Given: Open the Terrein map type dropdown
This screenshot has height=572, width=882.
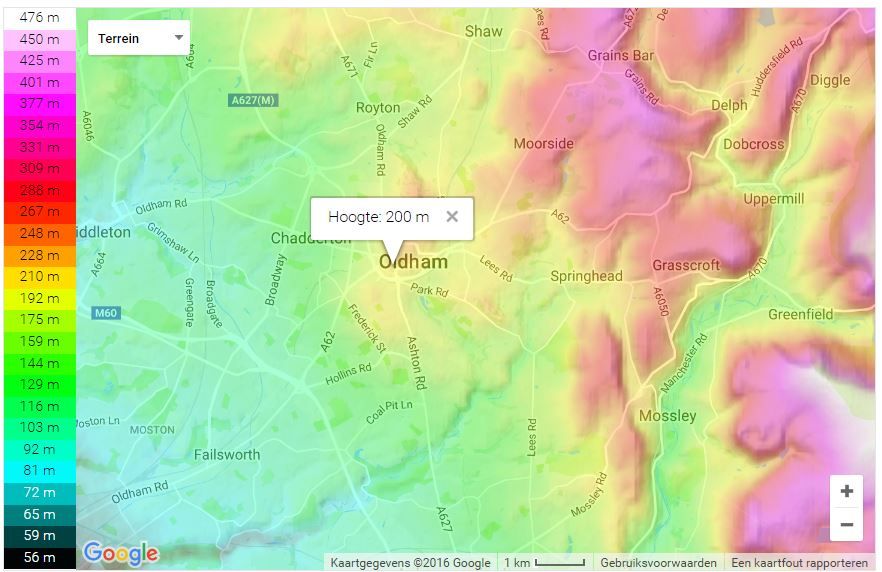Looking at the screenshot, I should 138,38.
